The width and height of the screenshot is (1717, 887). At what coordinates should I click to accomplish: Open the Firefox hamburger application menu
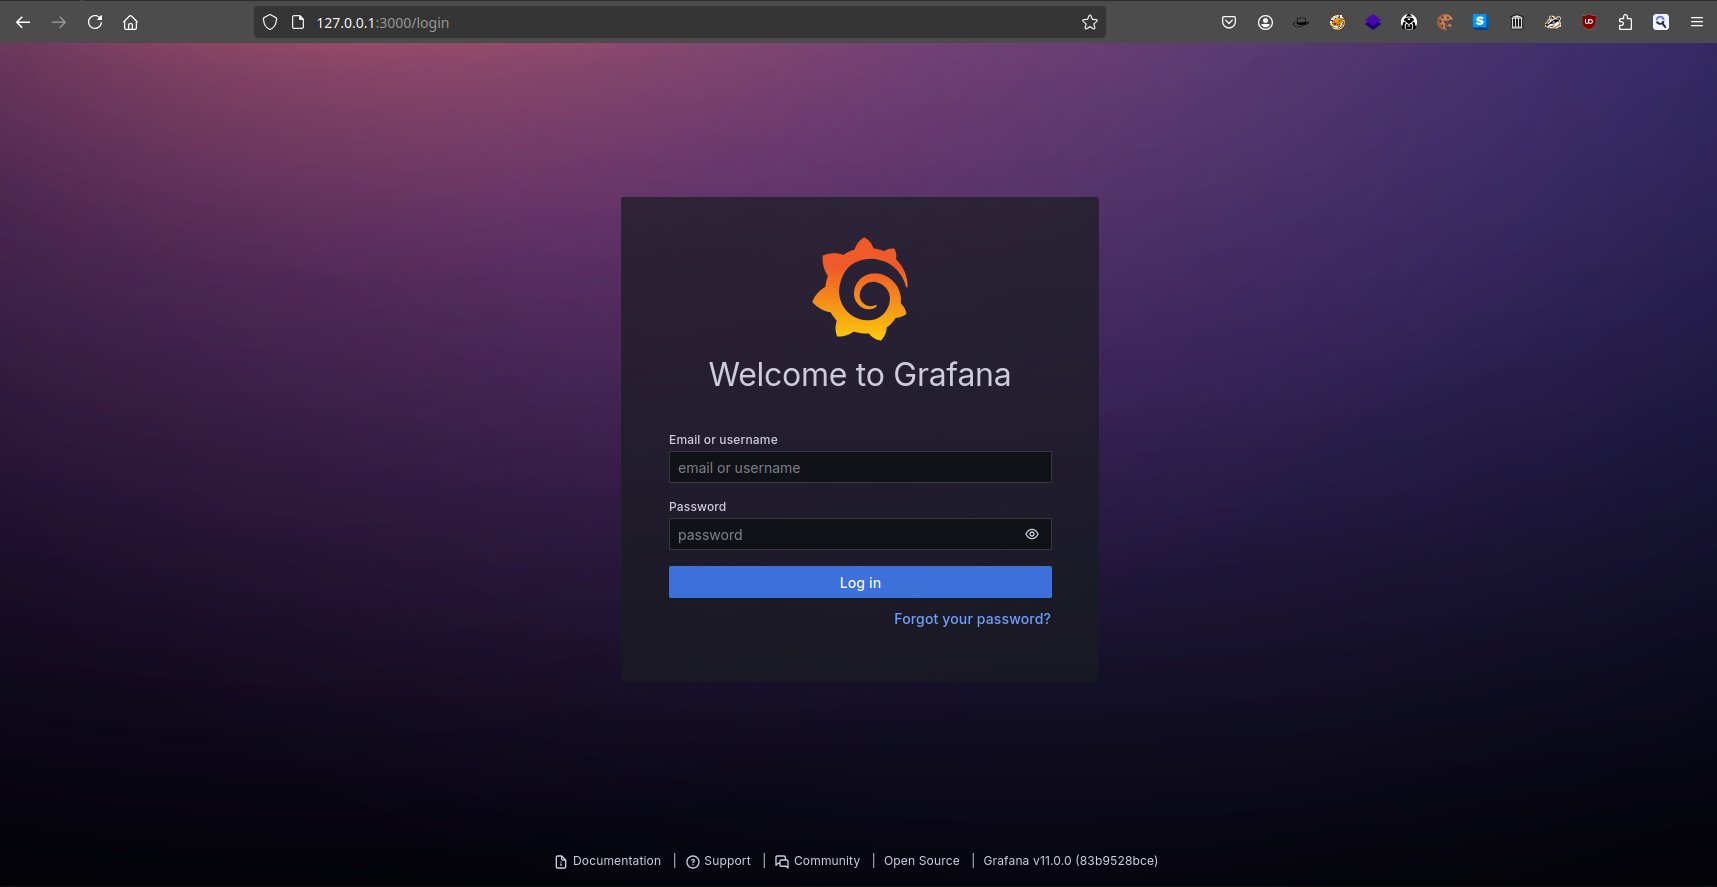tap(1697, 22)
